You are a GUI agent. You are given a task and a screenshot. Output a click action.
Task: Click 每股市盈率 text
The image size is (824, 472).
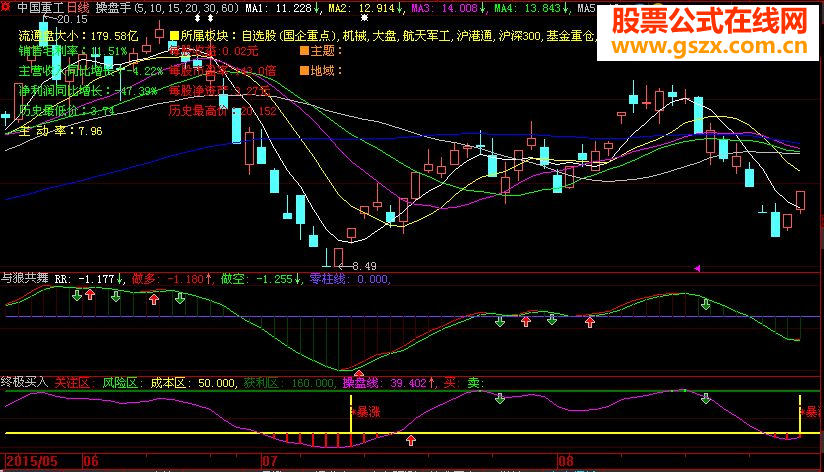tap(222, 70)
